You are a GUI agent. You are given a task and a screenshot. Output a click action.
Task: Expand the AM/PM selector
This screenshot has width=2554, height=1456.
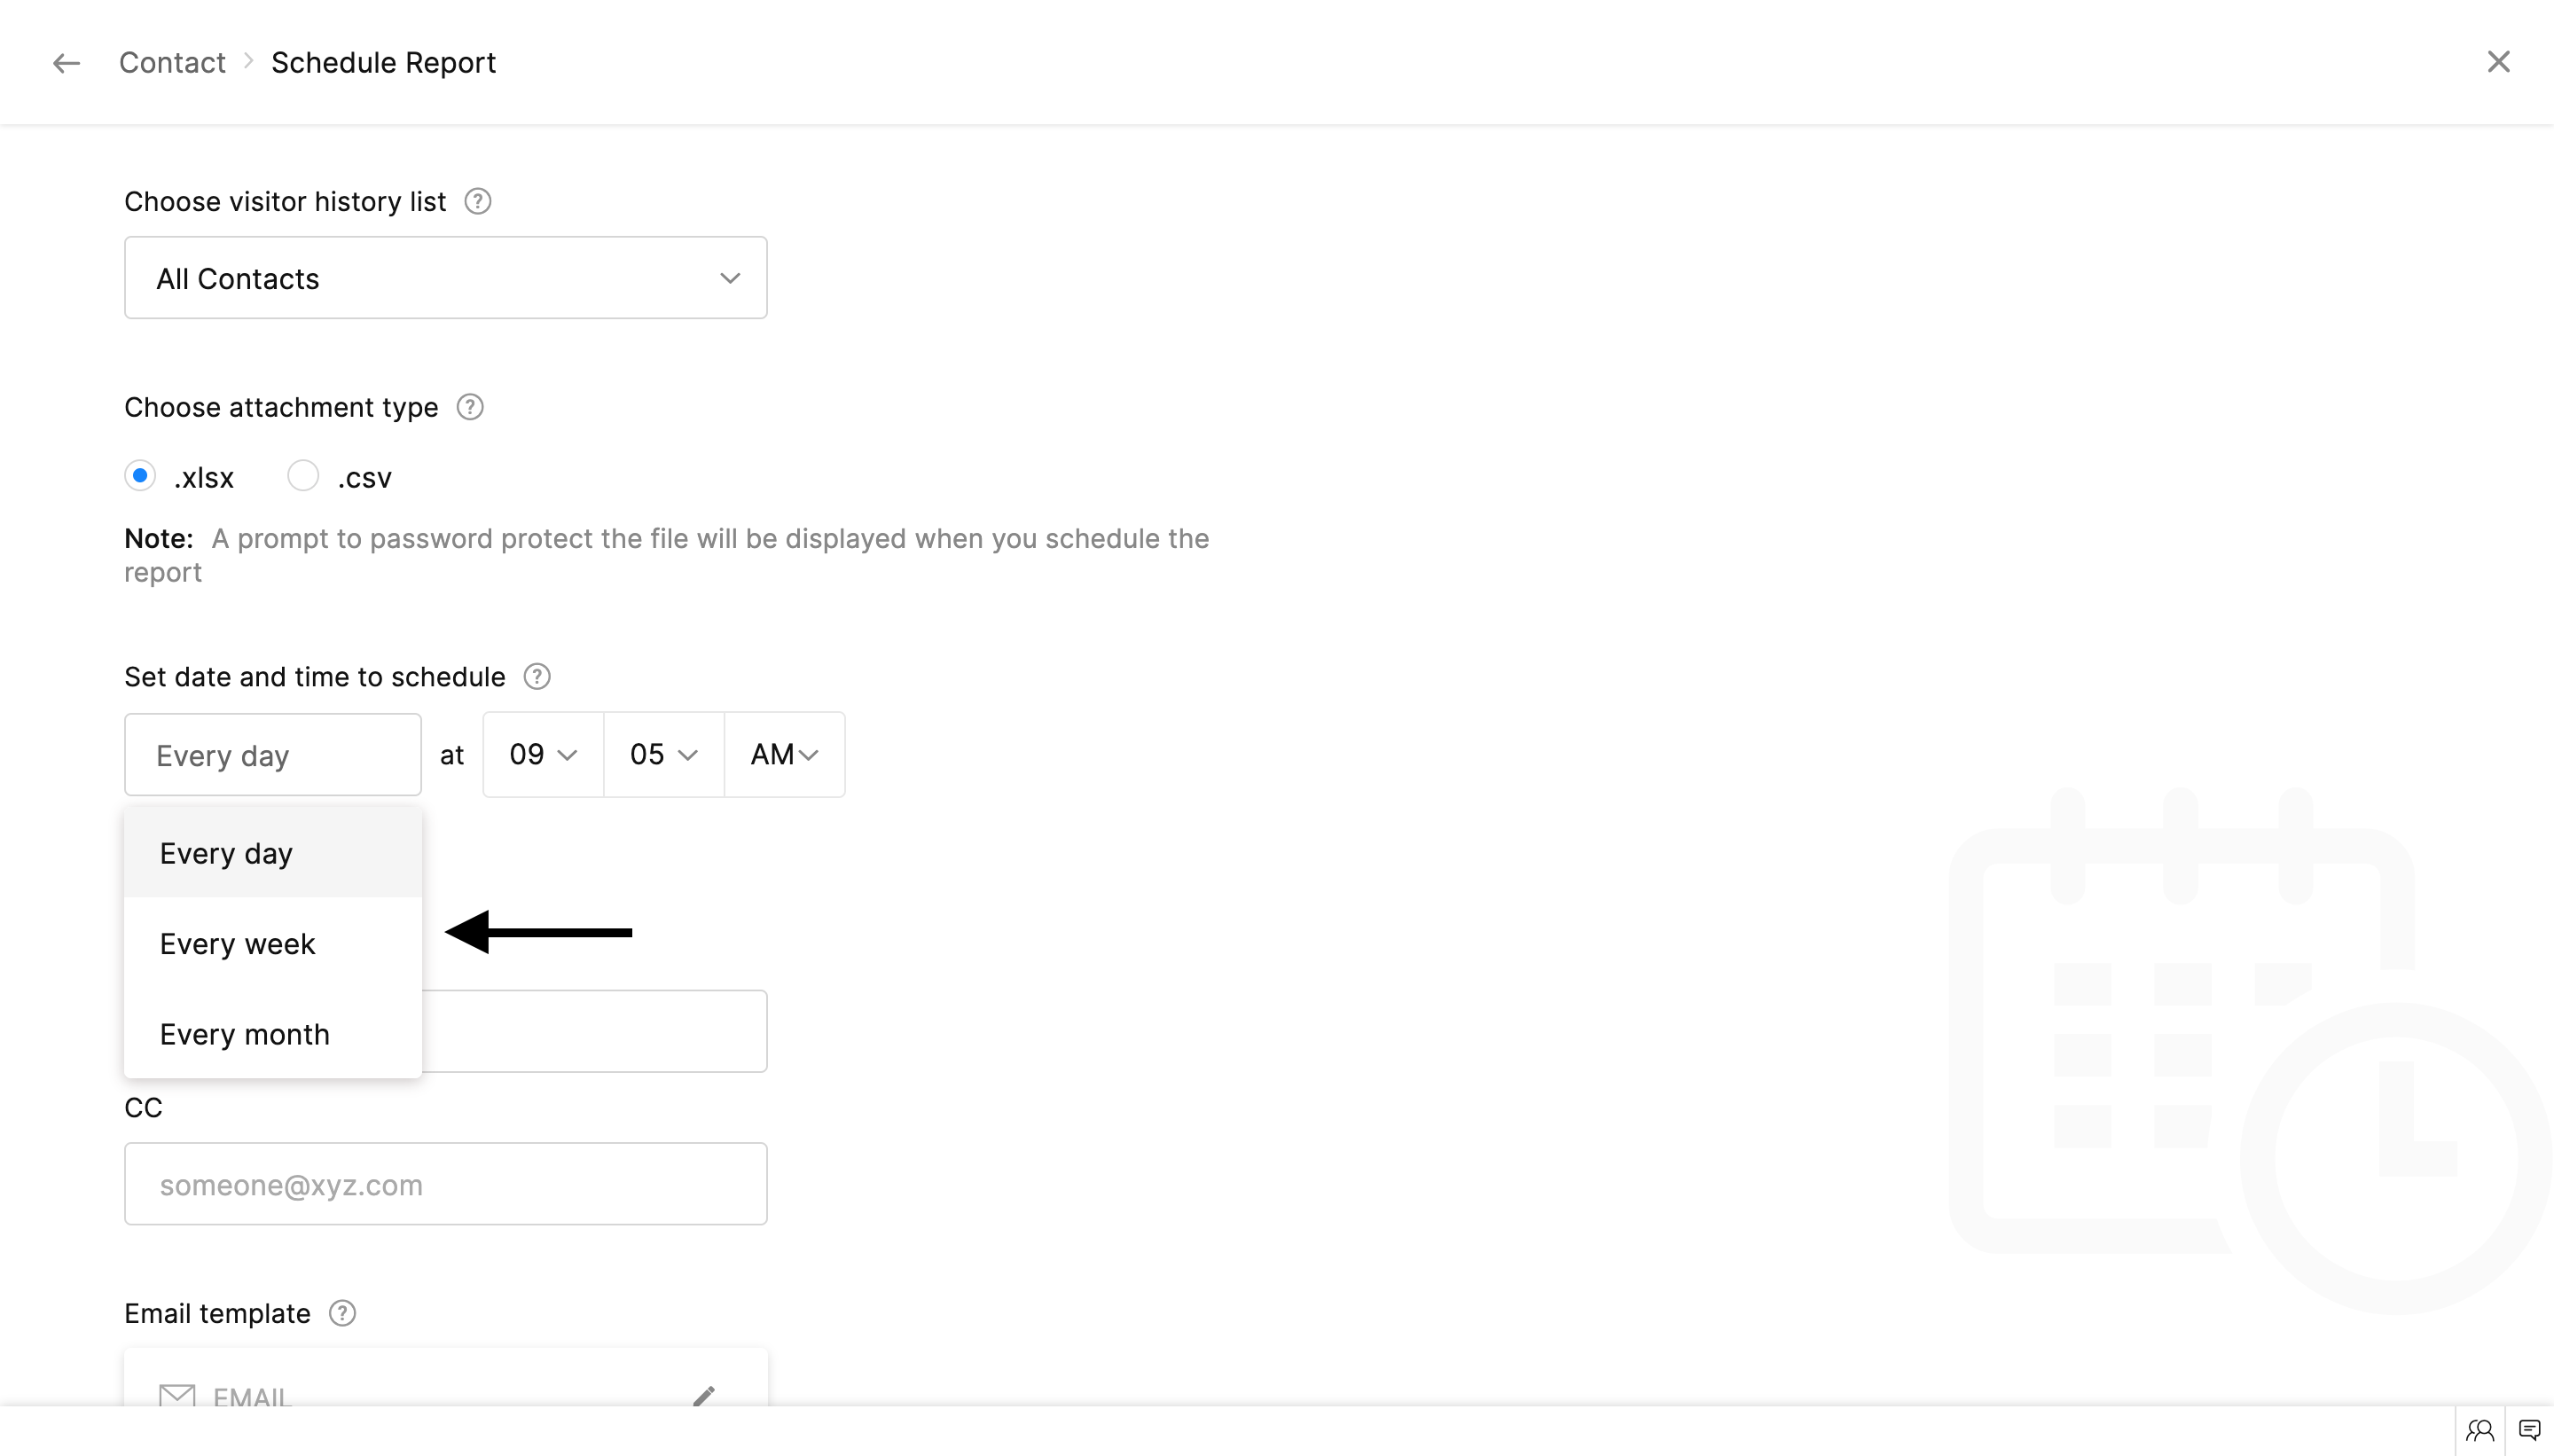[x=784, y=755]
